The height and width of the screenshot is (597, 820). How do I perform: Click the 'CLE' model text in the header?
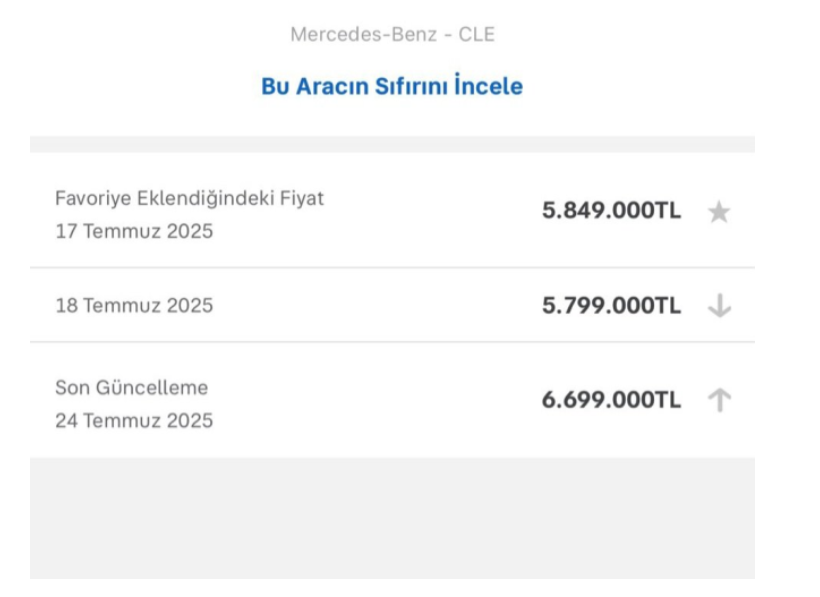pos(477,34)
